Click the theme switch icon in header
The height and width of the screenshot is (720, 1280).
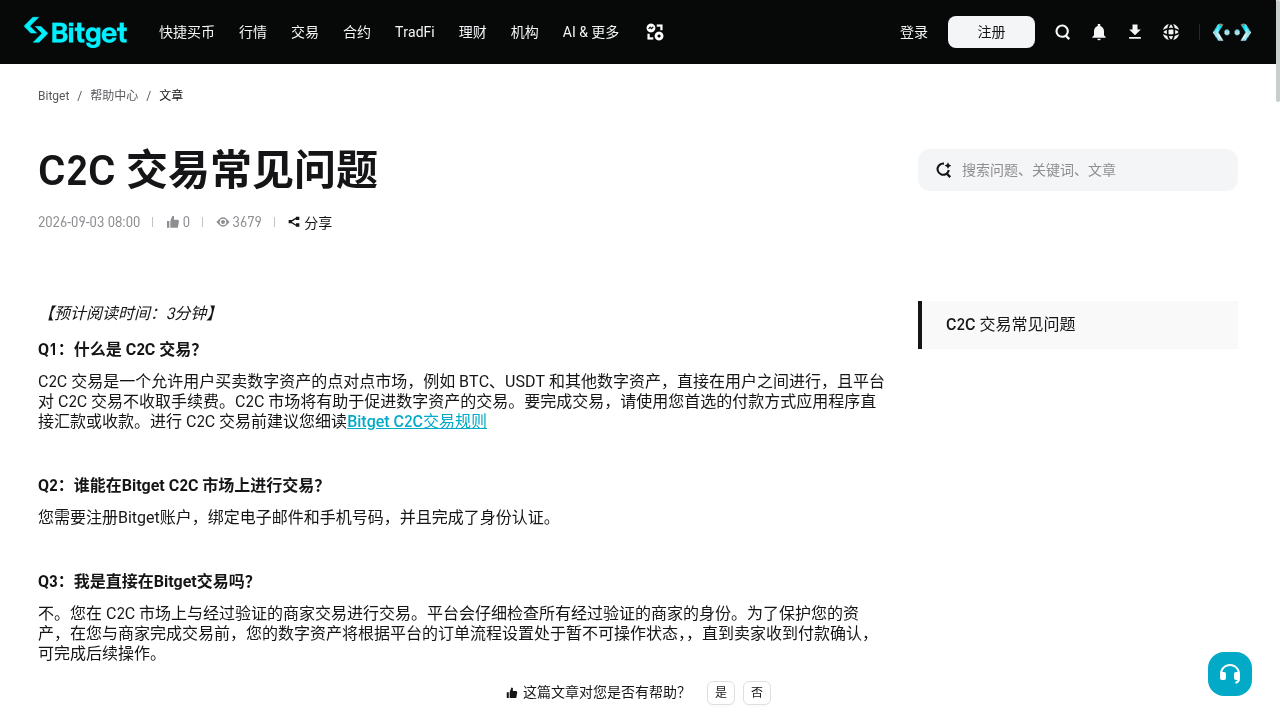coord(1231,32)
